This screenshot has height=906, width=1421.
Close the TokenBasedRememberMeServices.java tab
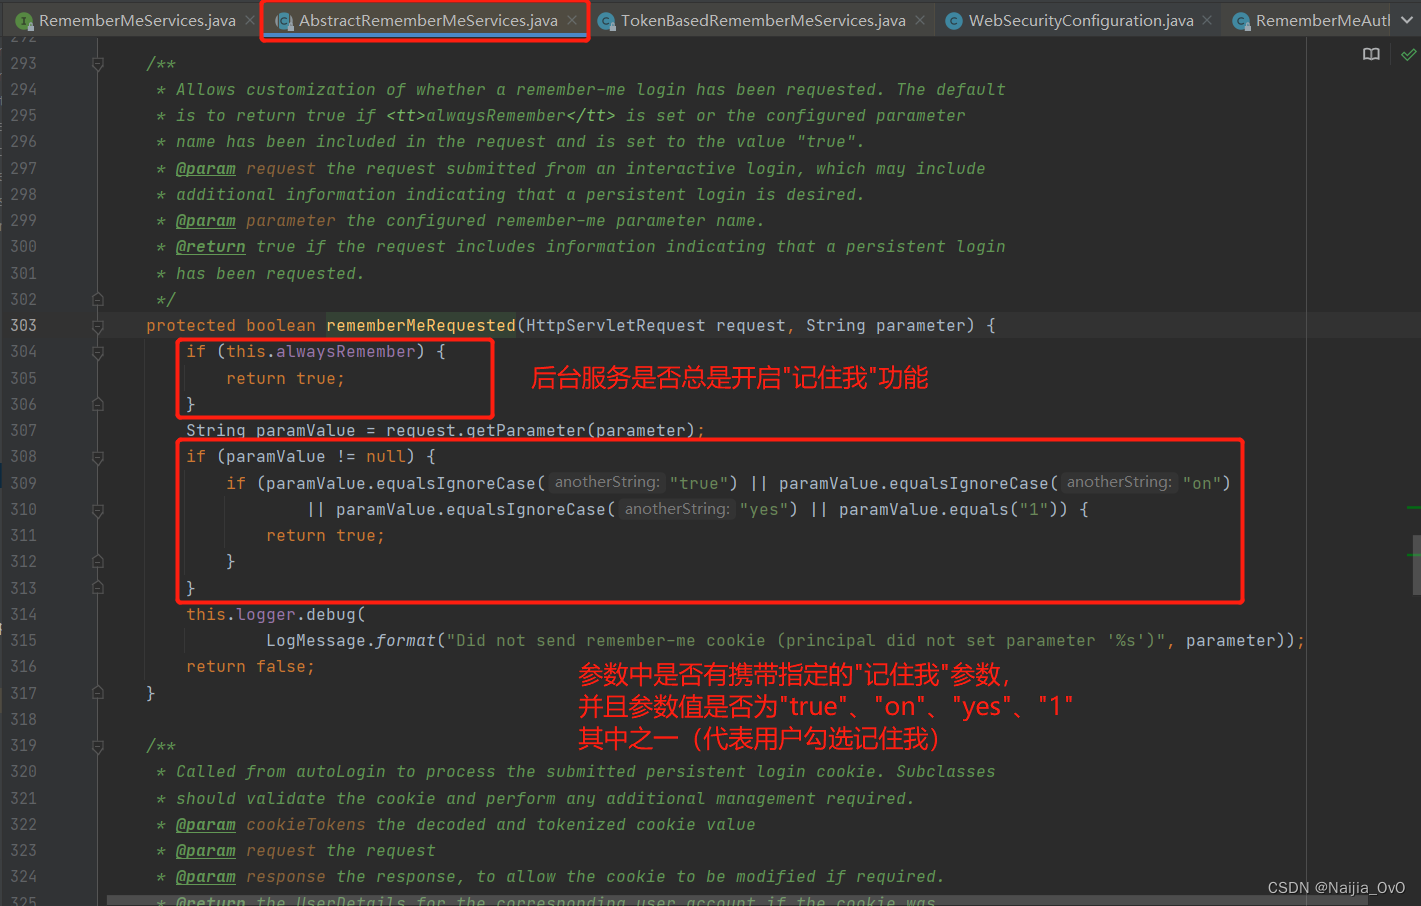tap(920, 20)
